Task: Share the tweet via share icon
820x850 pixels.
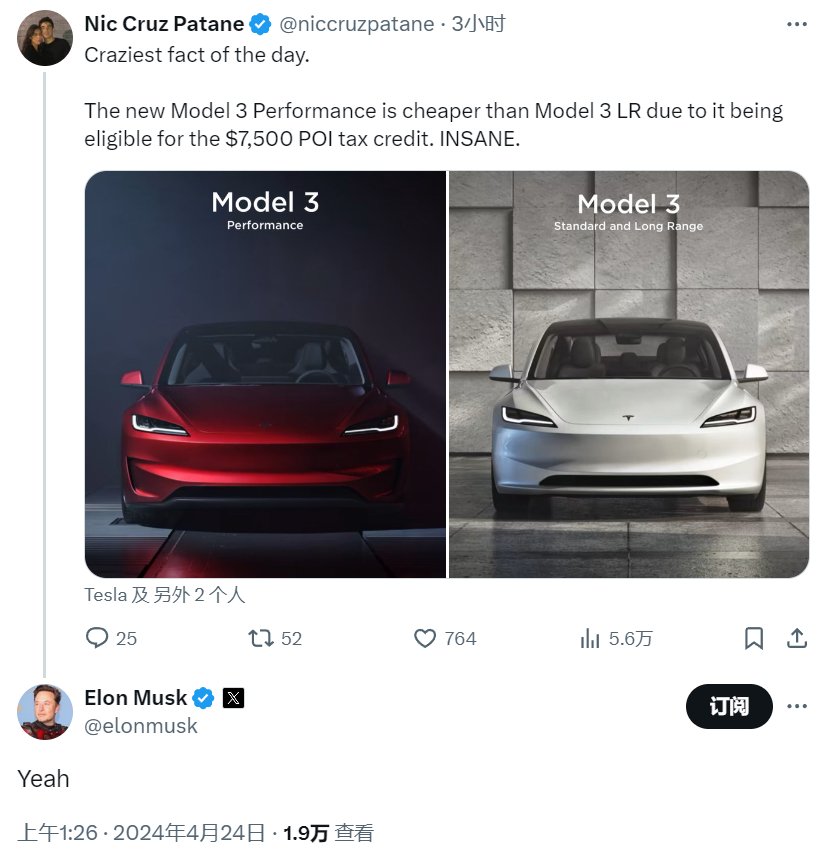Action: pos(797,638)
